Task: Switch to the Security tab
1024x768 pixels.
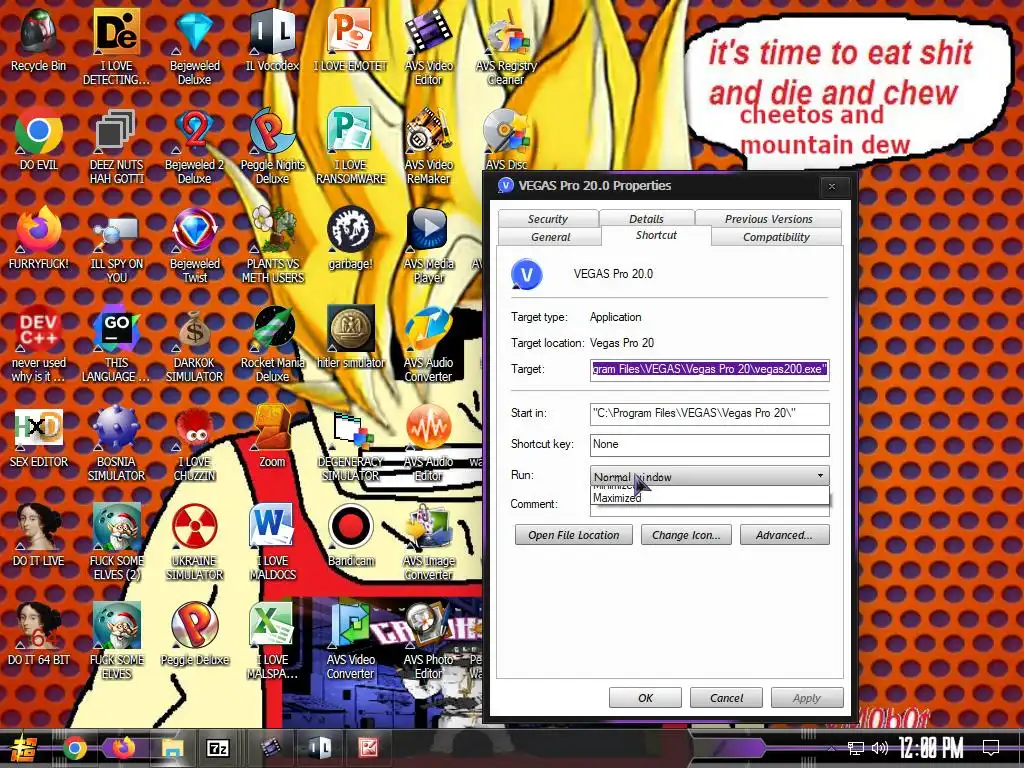Action: [548, 219]
